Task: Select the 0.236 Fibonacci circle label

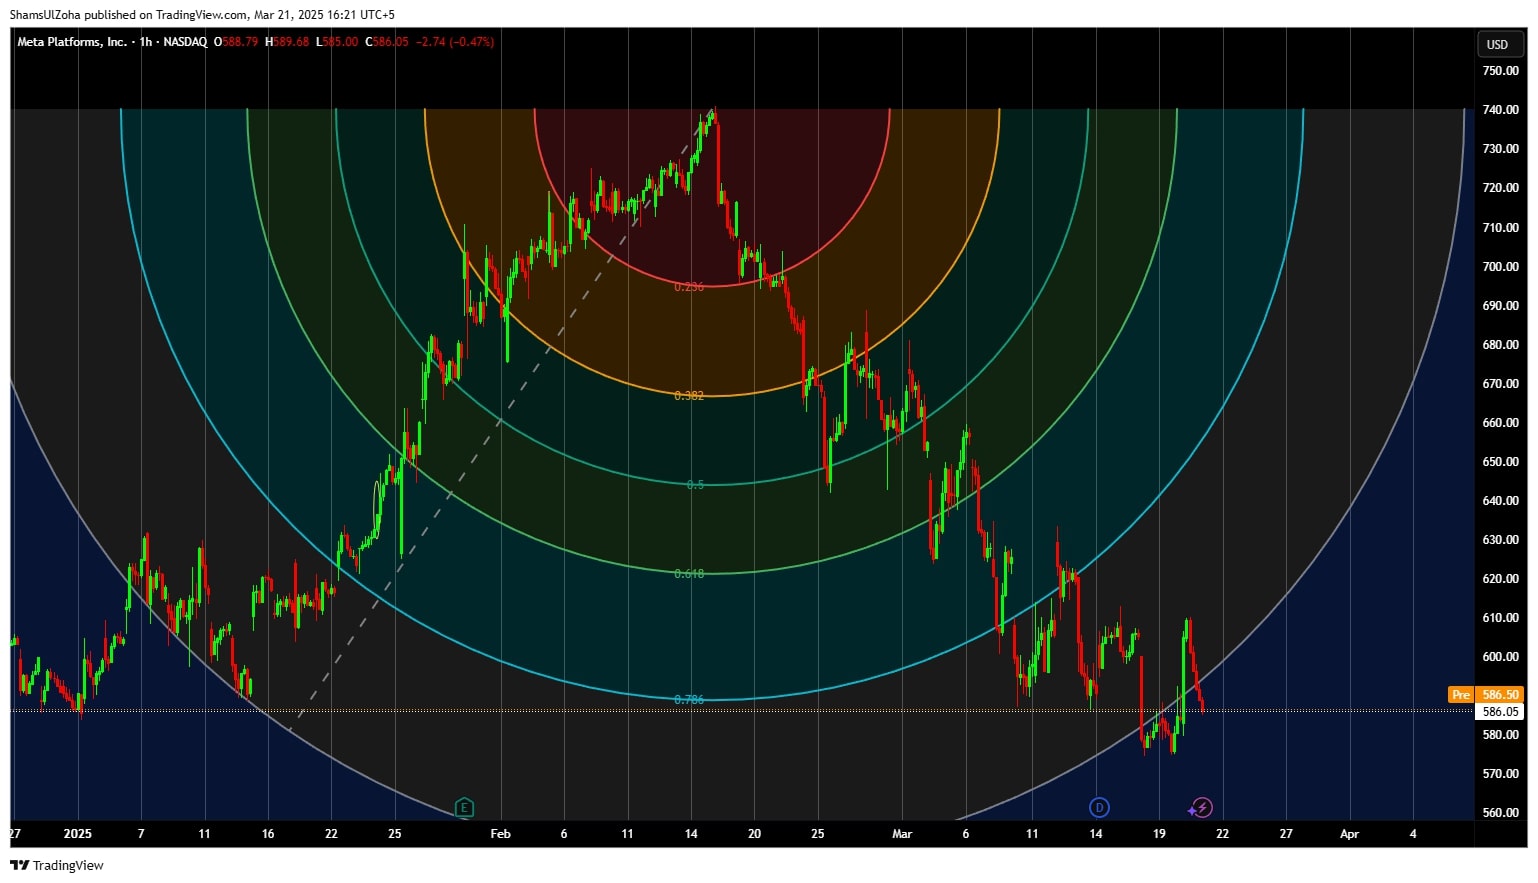Action: point(689,287)
